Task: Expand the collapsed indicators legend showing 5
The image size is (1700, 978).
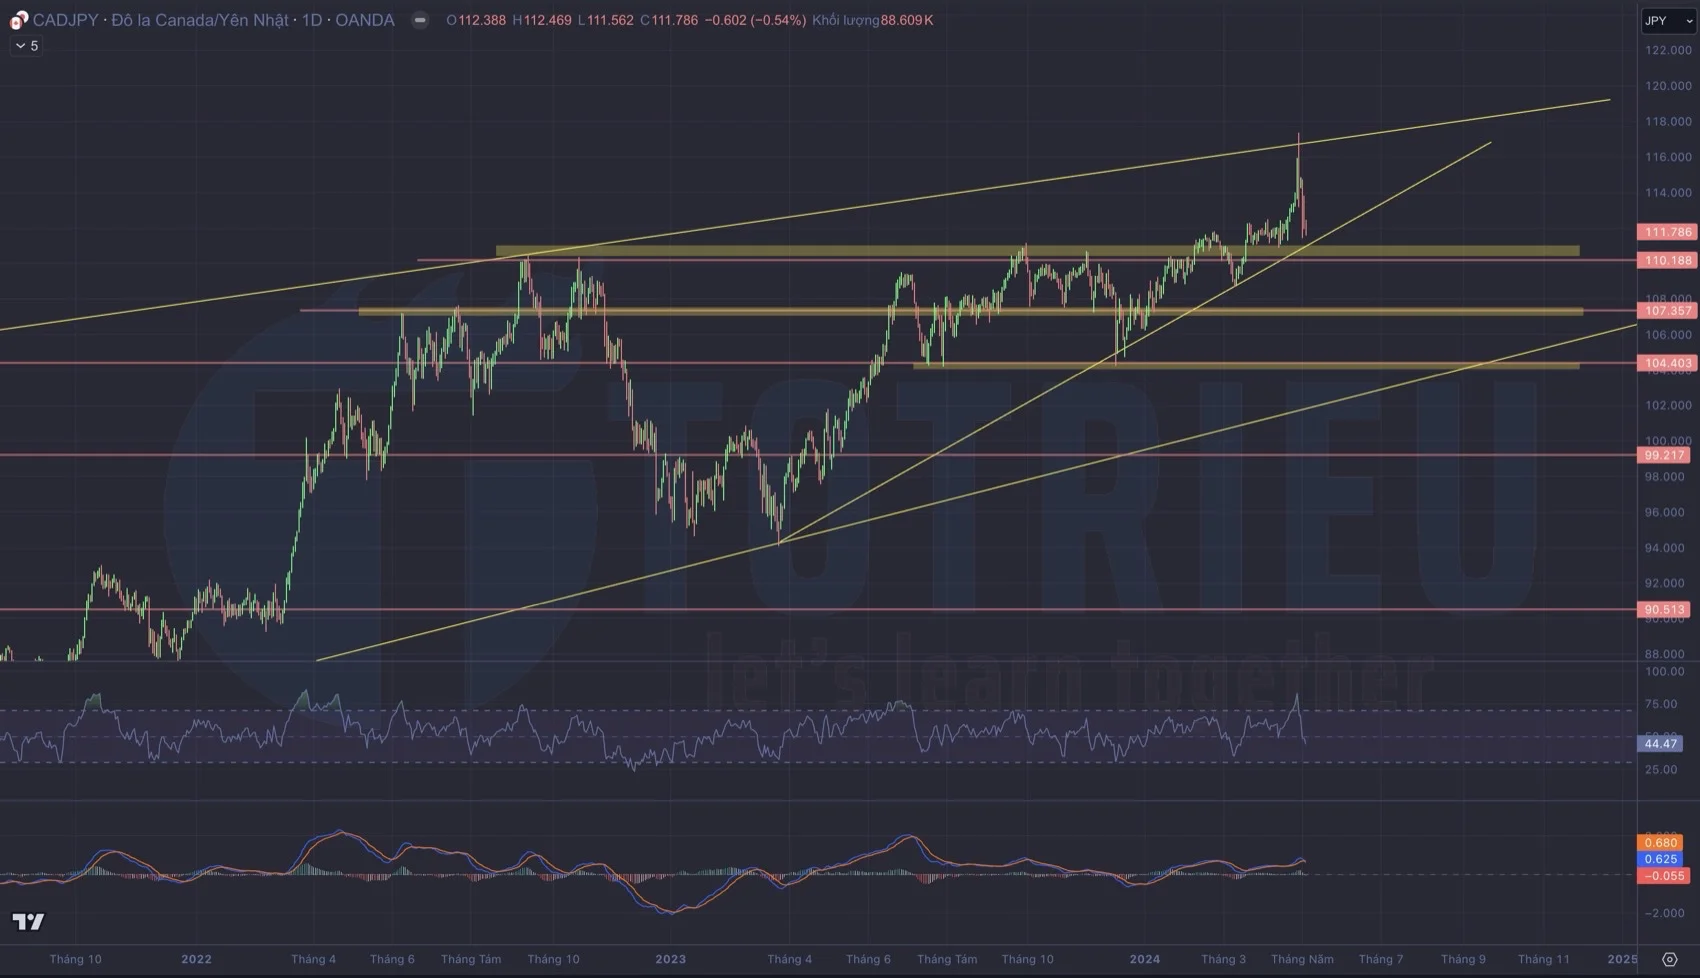Action: [26, 46]
